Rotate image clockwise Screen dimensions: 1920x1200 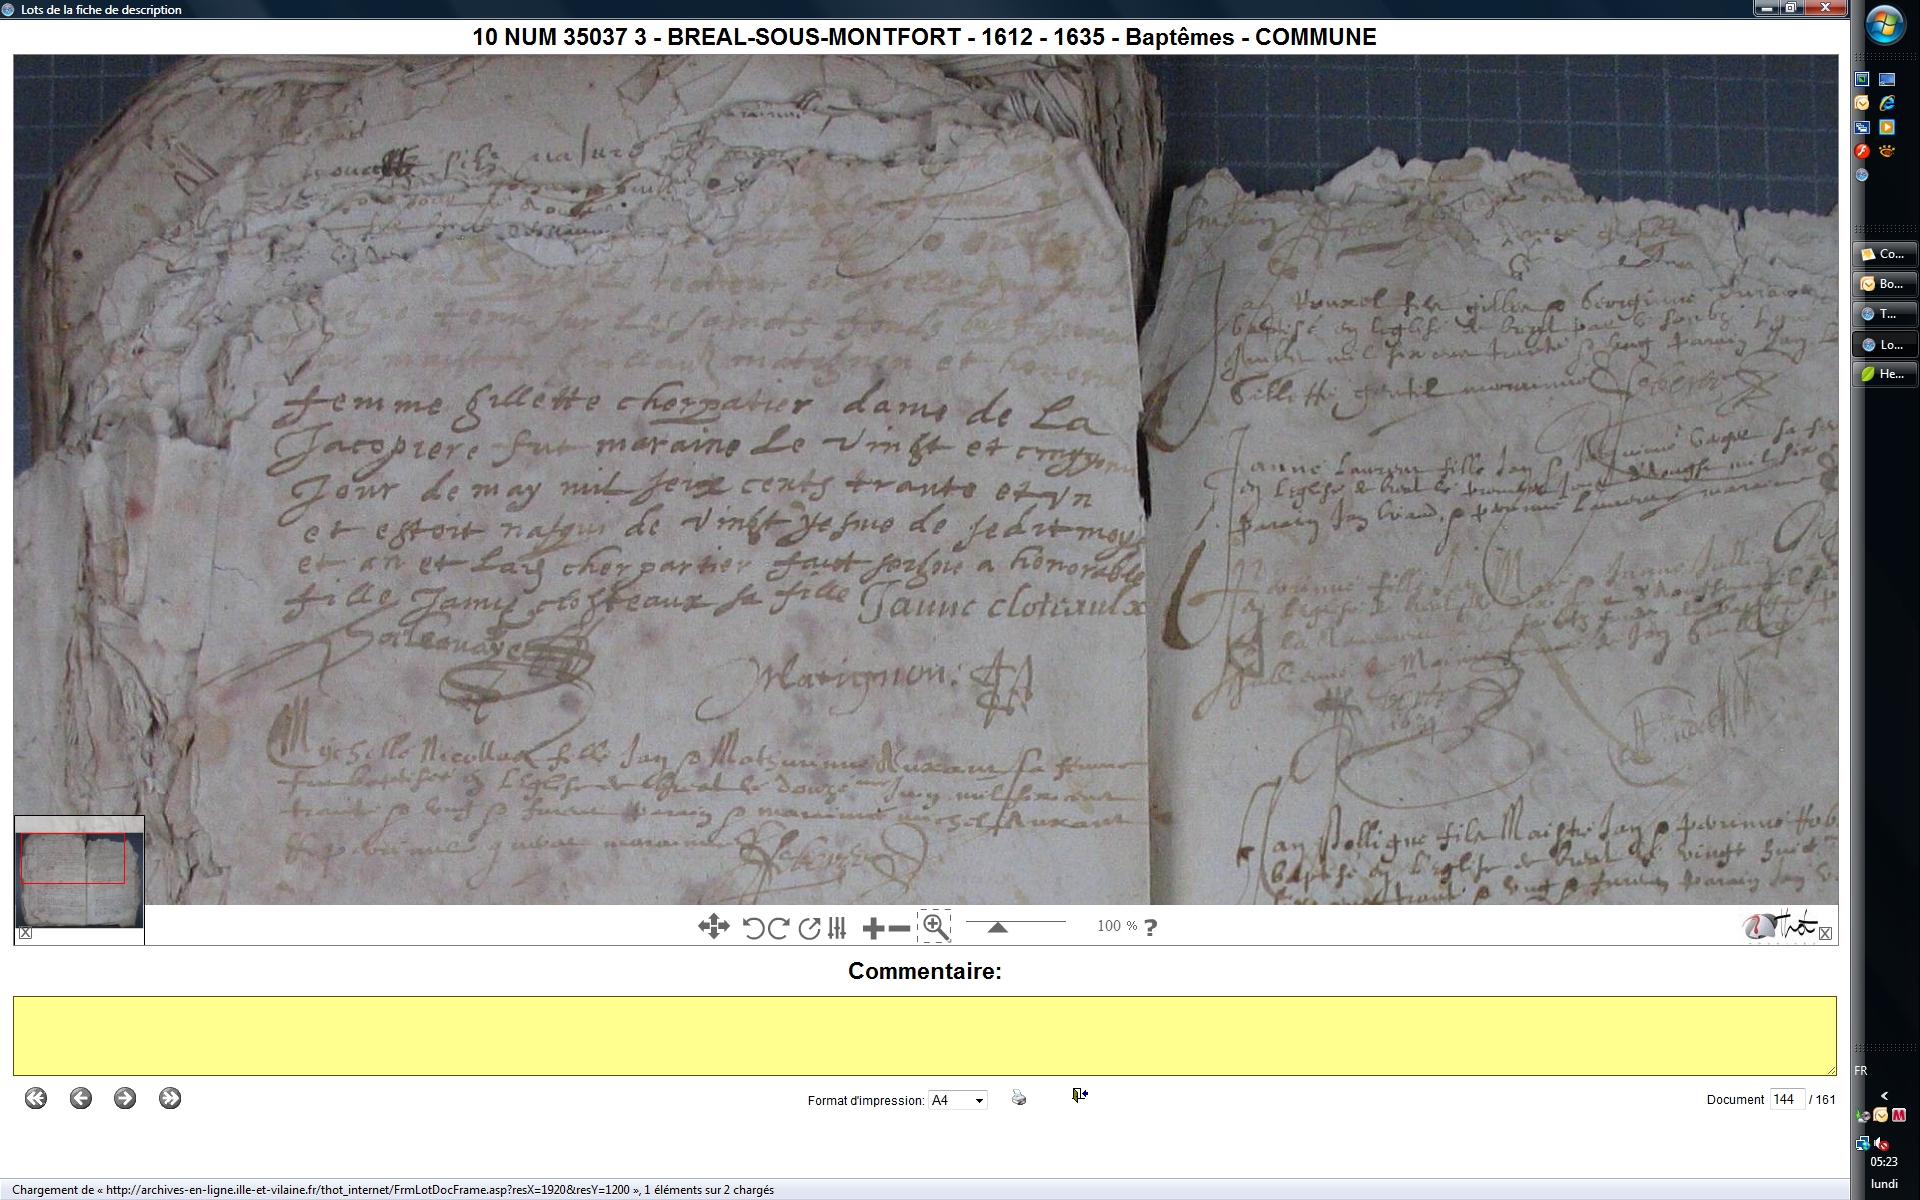(x=778, y=928)
